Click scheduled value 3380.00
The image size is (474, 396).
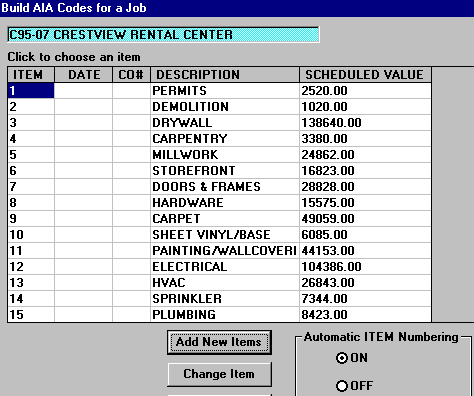(x=365, y=139)
